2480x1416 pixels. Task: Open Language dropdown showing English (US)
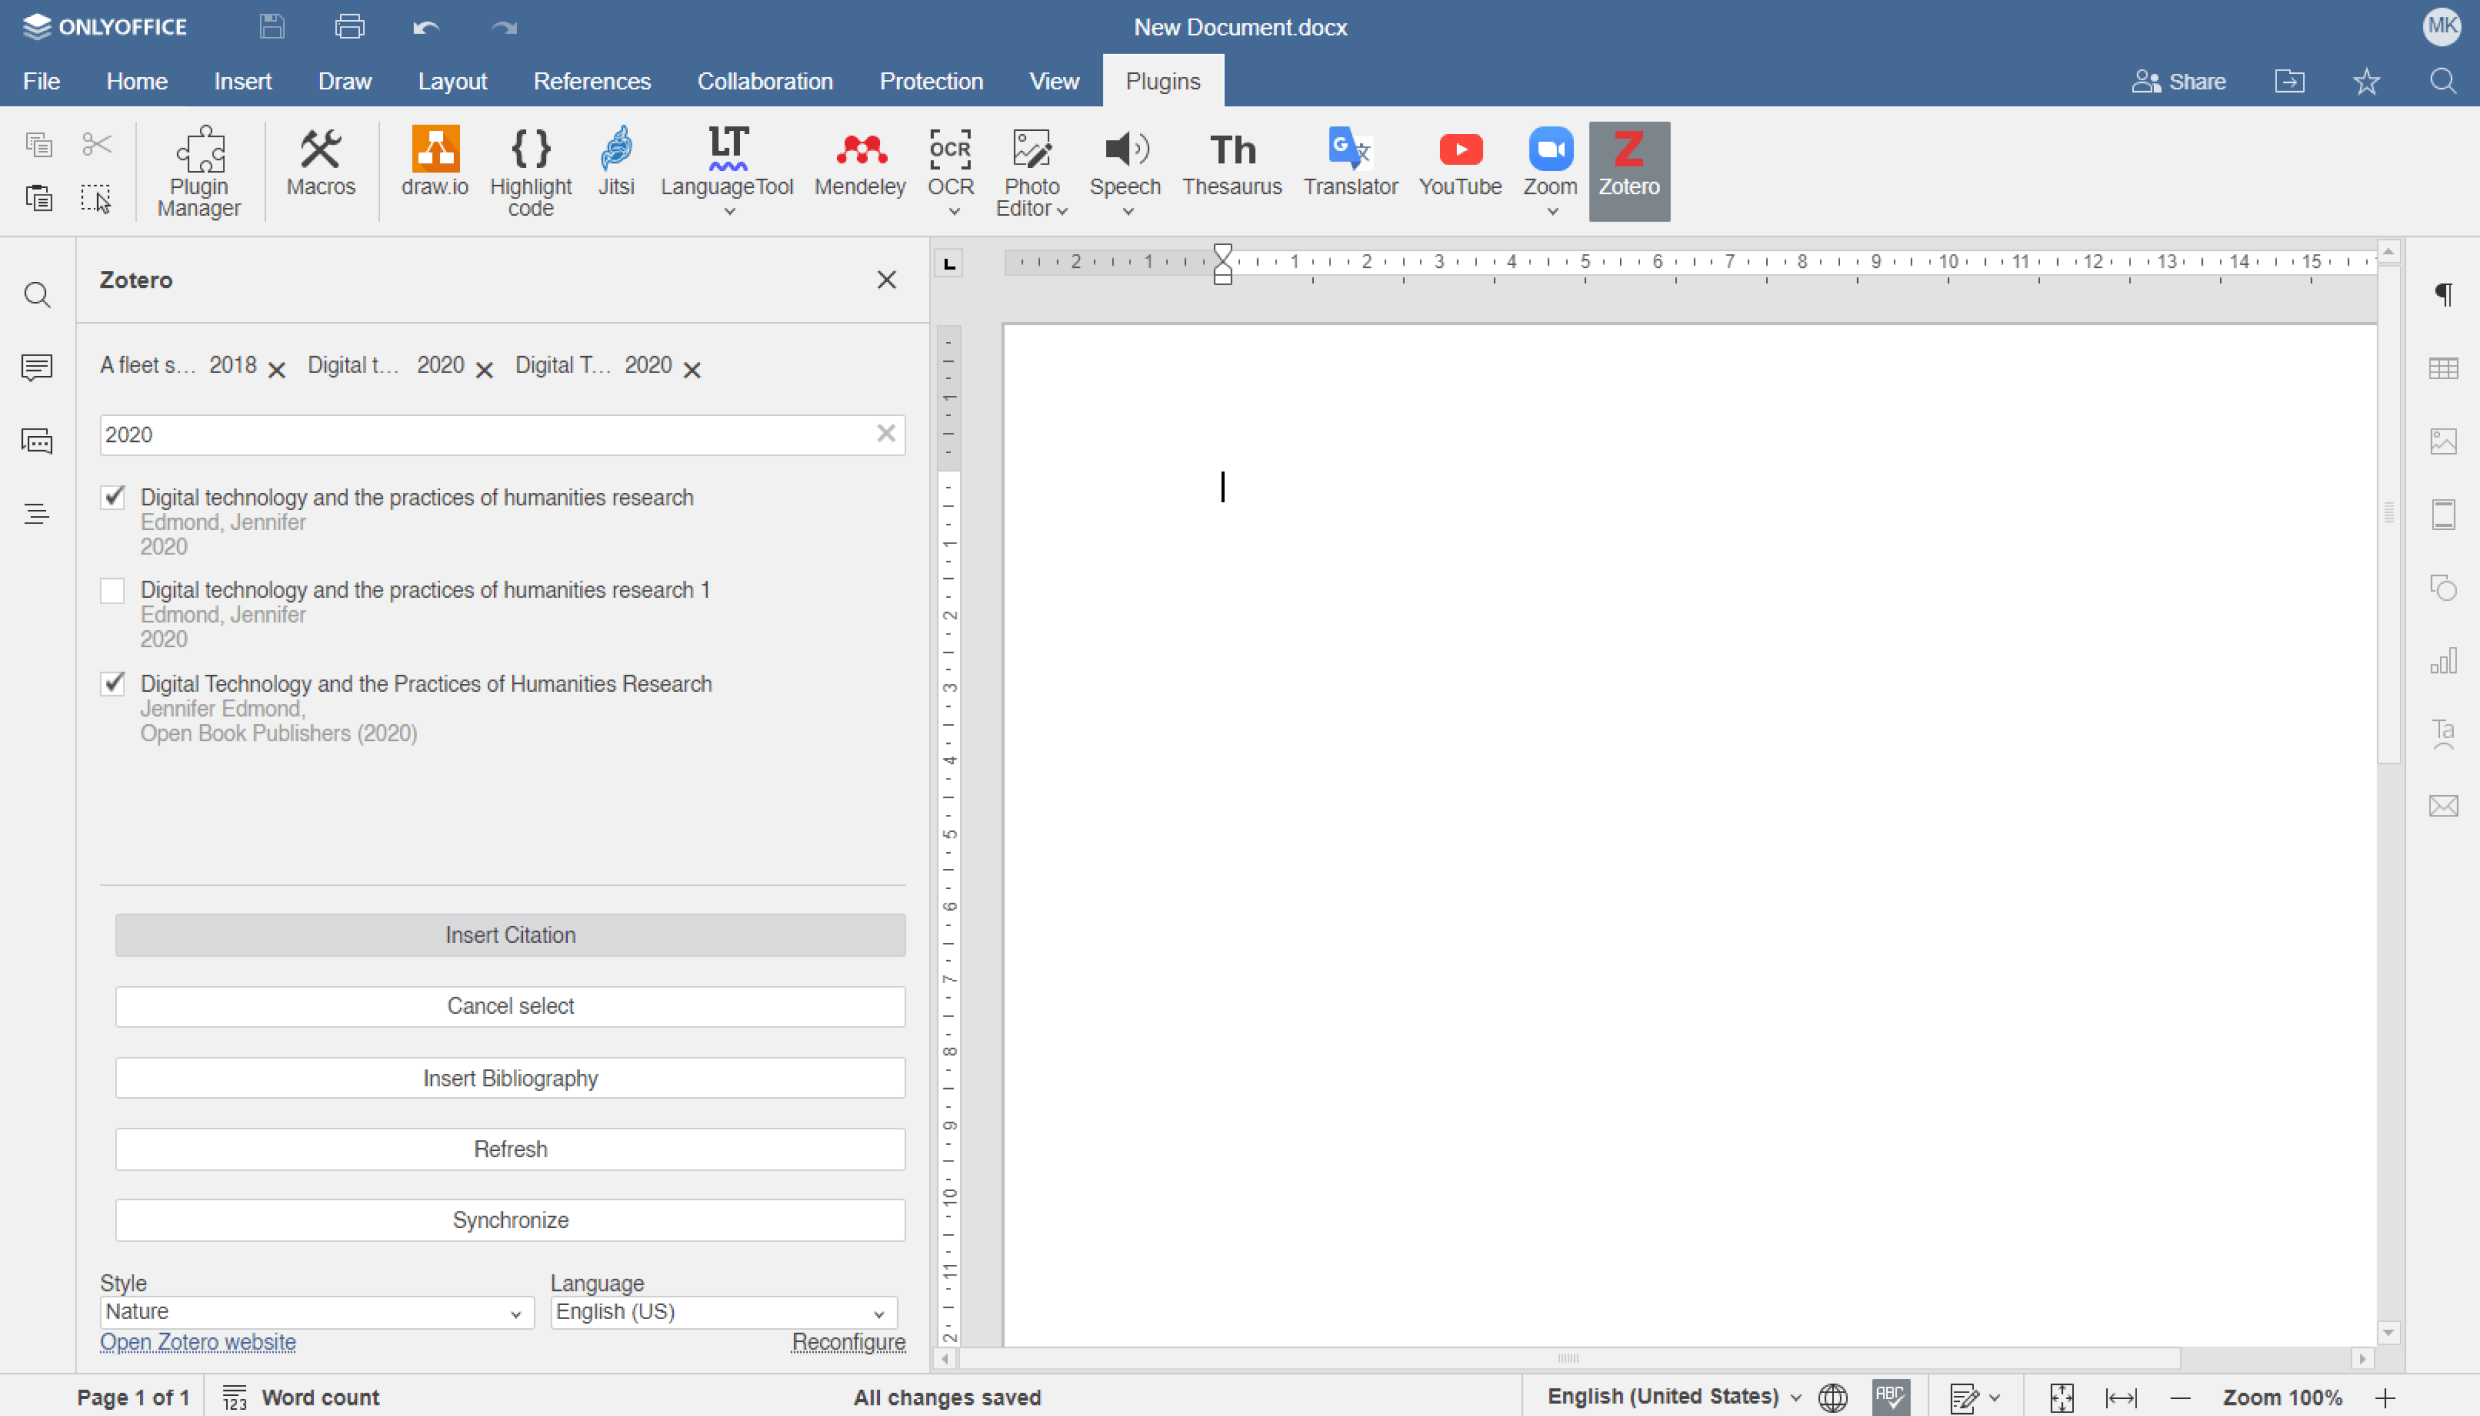point(722,1312)
